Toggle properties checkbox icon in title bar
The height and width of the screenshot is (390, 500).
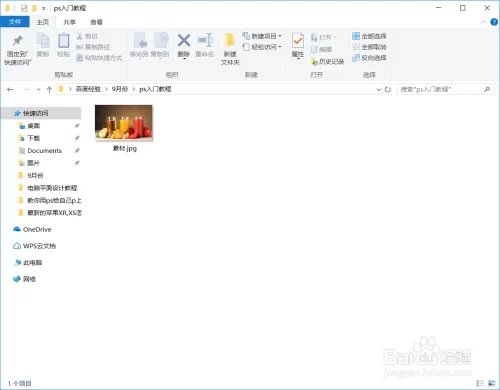(x=24, y=8)
